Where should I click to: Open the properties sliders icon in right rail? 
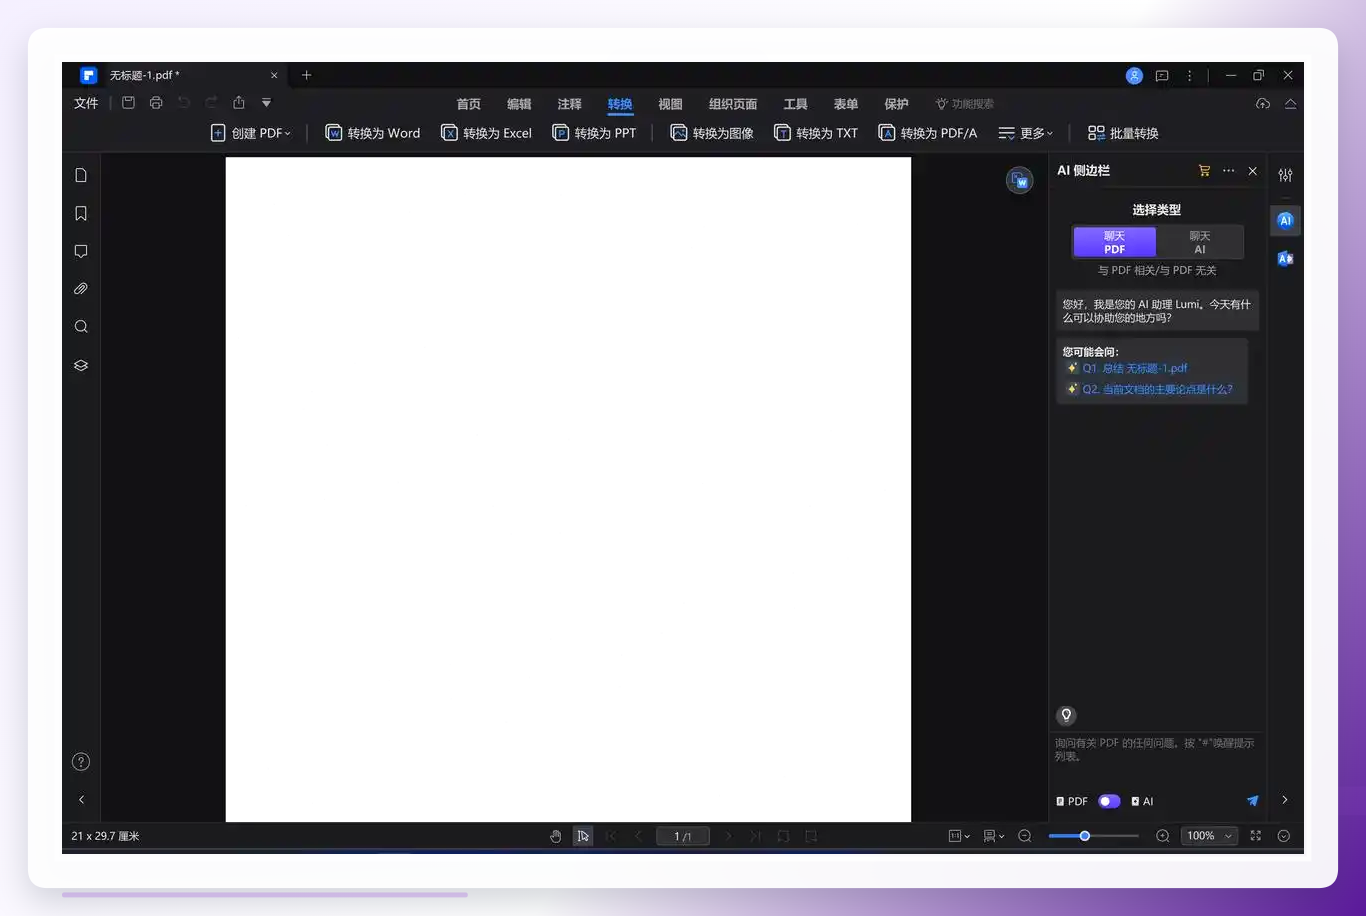1285,175
